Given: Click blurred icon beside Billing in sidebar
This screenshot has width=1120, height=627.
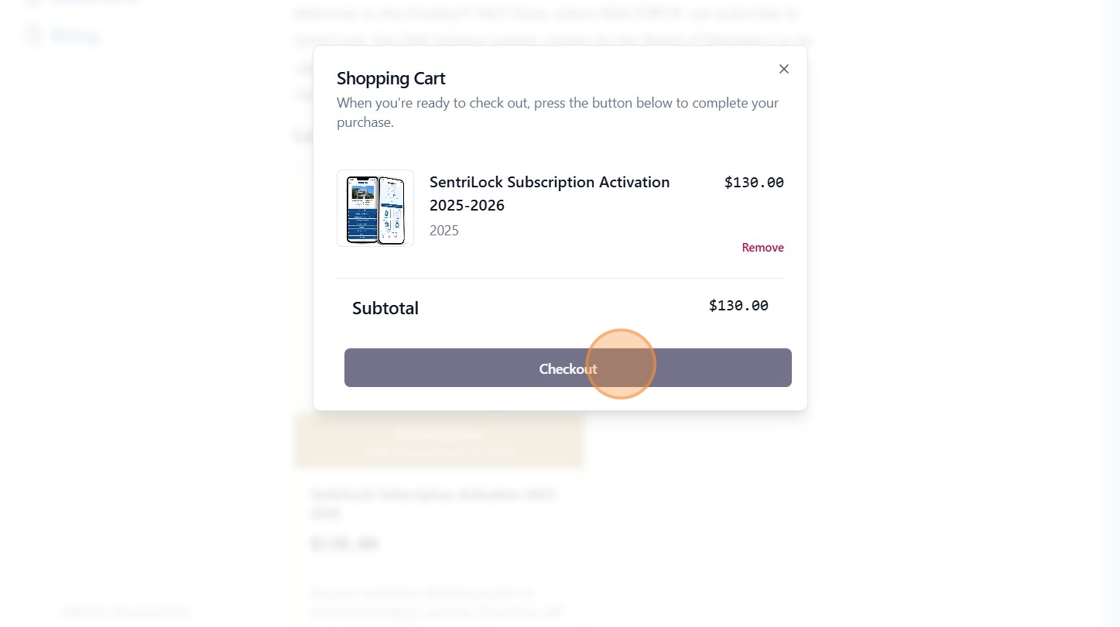Looking at the screenshot, I should coord(33,35).
